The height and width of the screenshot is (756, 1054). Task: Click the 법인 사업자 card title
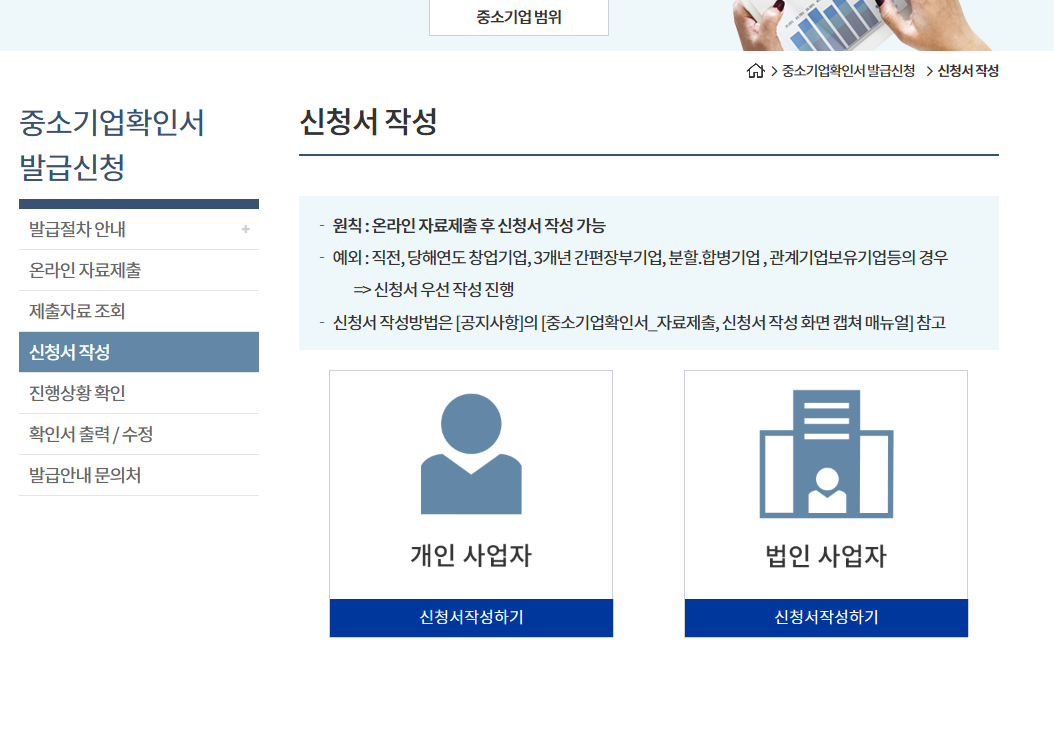click(x=826, y=556)
